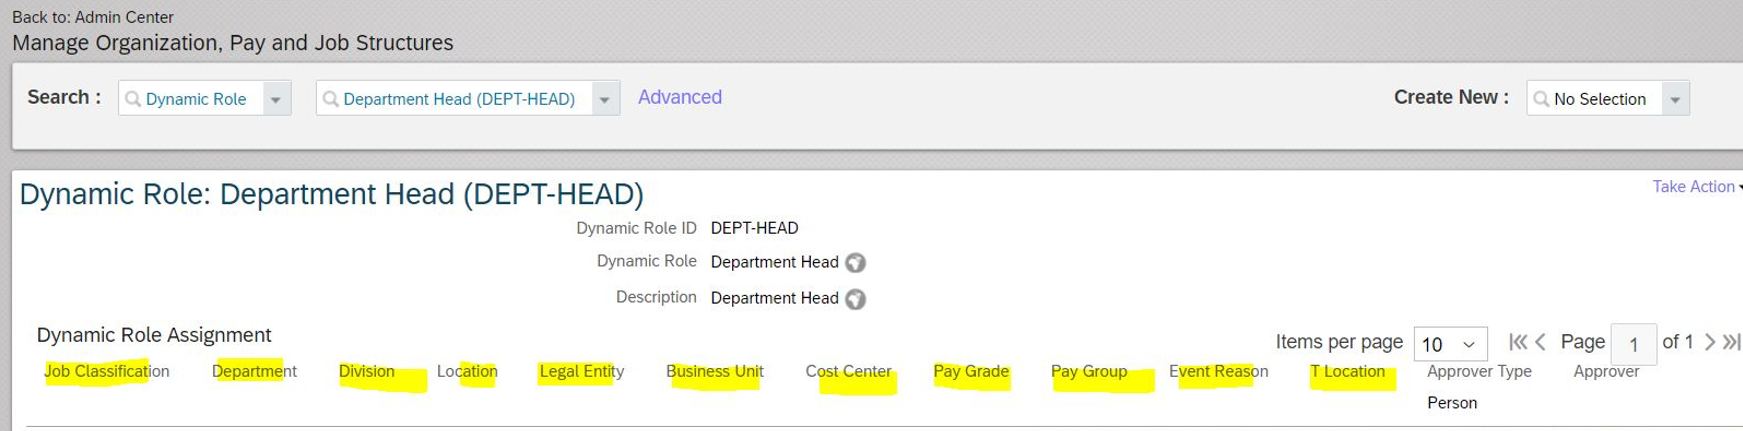
Task: Go to previous page arrow
Action: [1541, 342]
